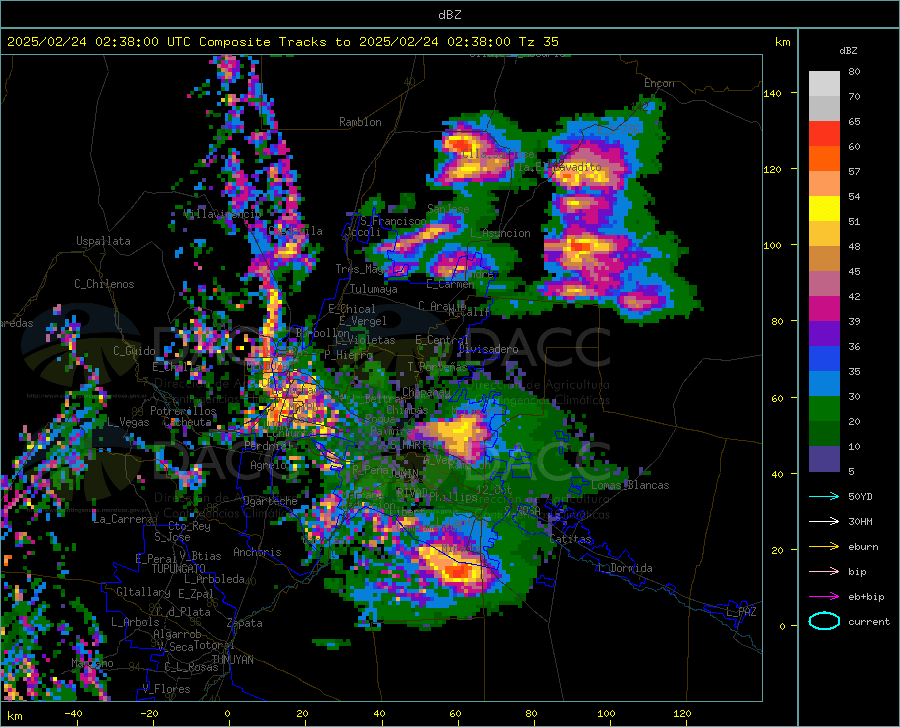This screenshot has height=727, width=900.
Task: Click the 140 tick on vertical km axis
Action: 772,93
